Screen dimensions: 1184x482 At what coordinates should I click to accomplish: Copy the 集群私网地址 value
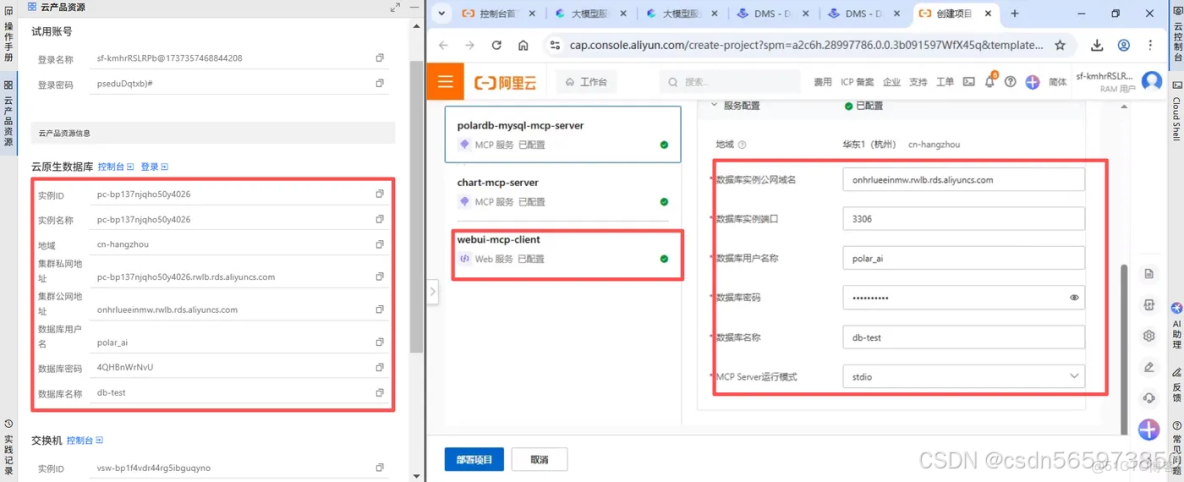[380, 277]
